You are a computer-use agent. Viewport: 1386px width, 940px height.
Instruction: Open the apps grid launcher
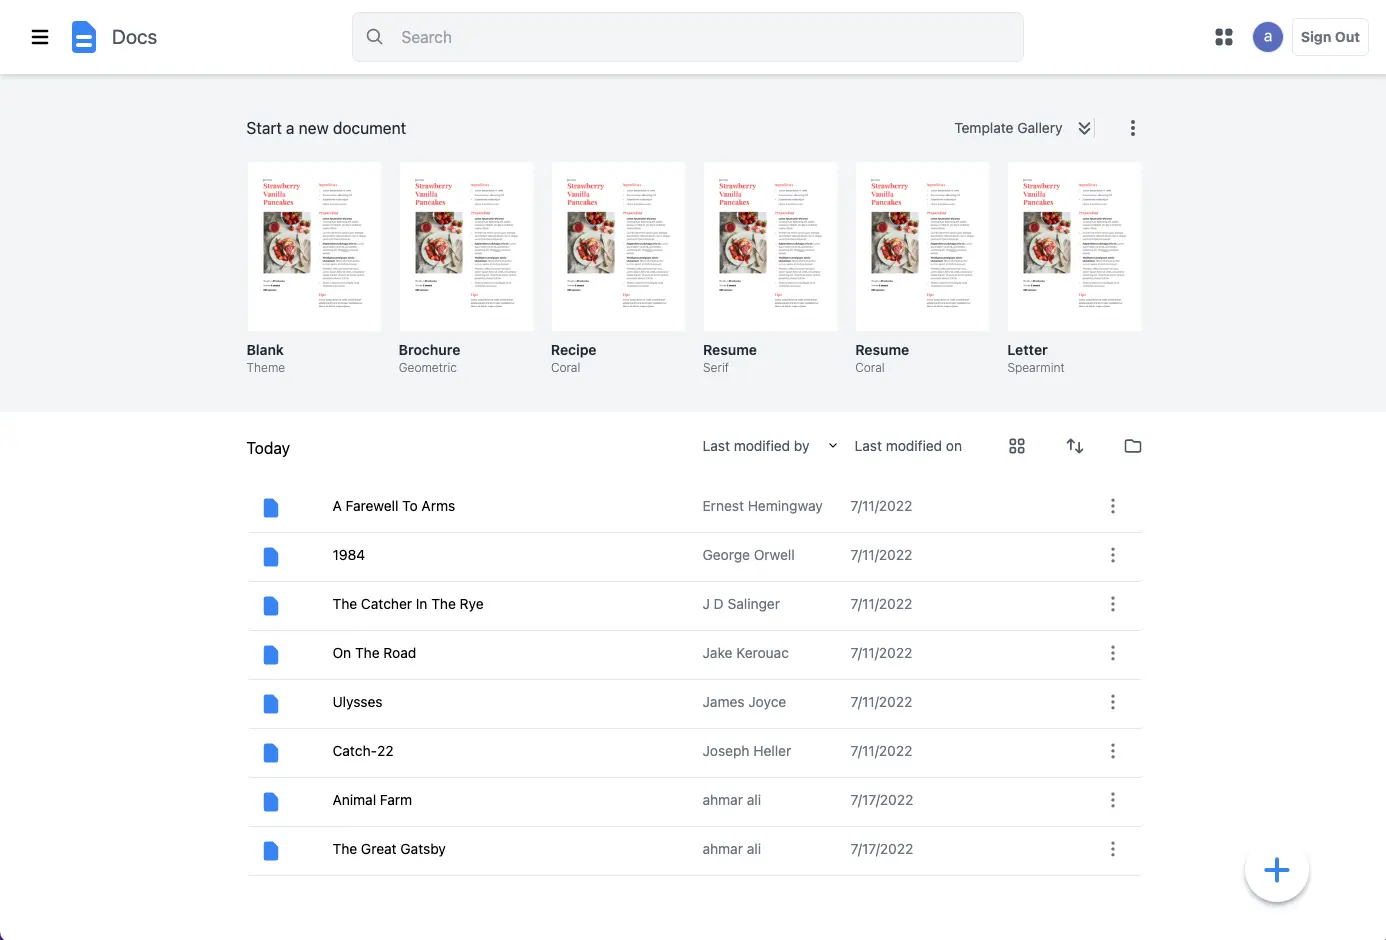click(1224, 37)
